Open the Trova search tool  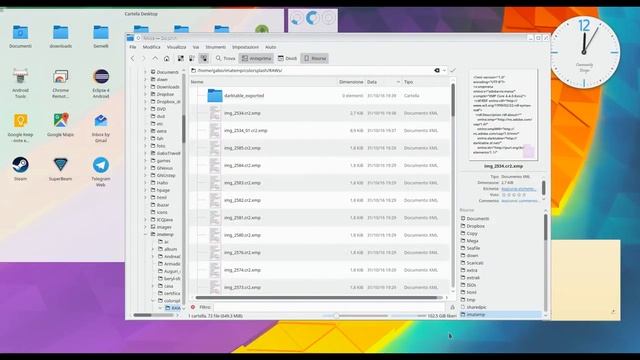[x=225, y=58]
